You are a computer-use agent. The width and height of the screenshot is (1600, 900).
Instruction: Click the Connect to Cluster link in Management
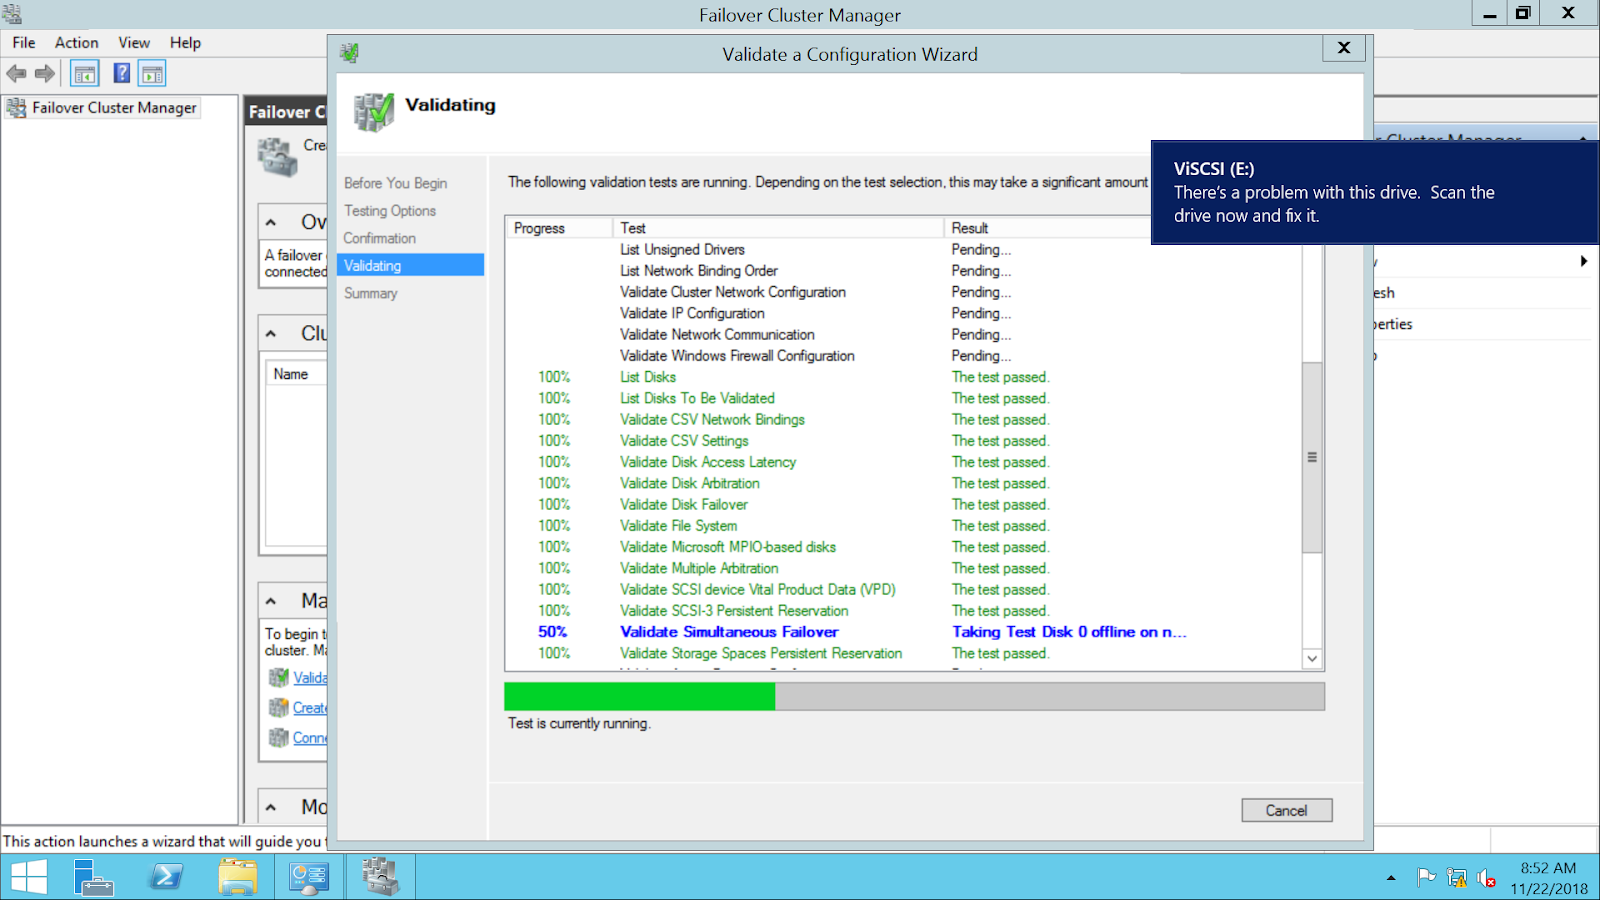(x=310, y=738)
